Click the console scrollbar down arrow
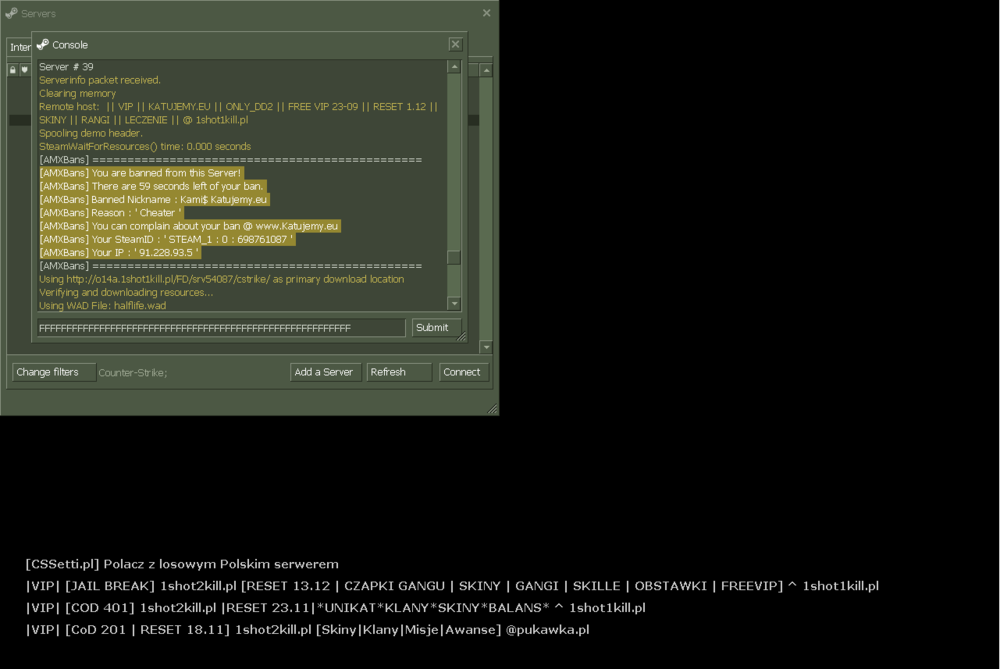 pos(454,304)
